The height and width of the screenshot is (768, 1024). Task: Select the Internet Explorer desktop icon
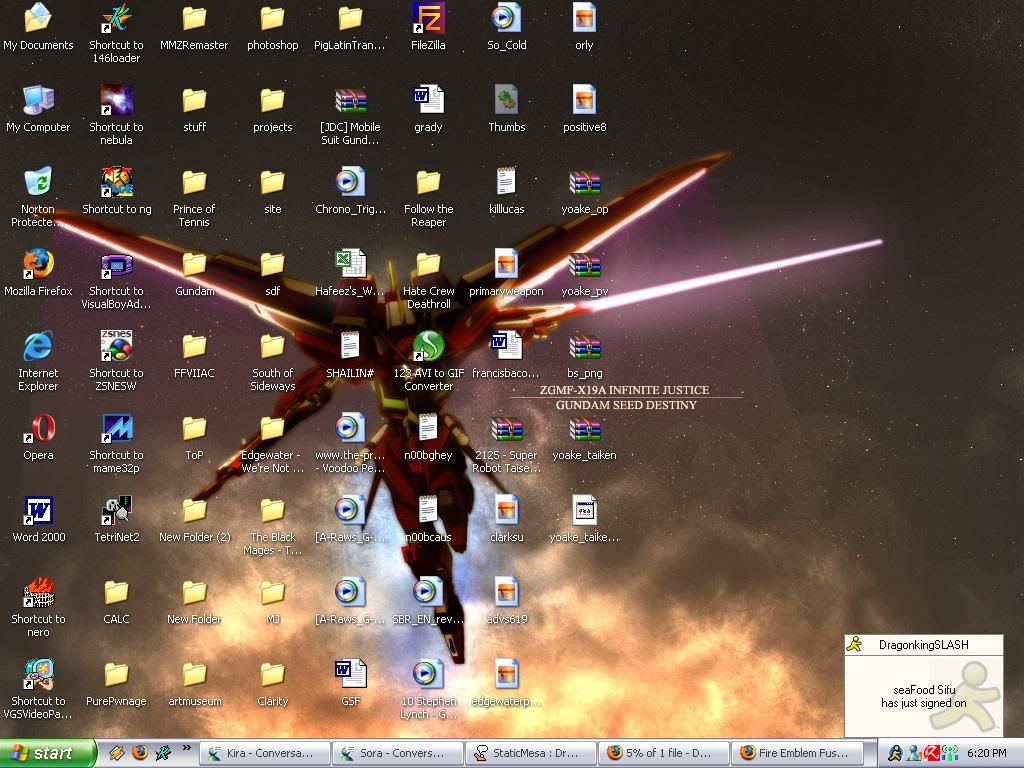click(x=38, y=348)
